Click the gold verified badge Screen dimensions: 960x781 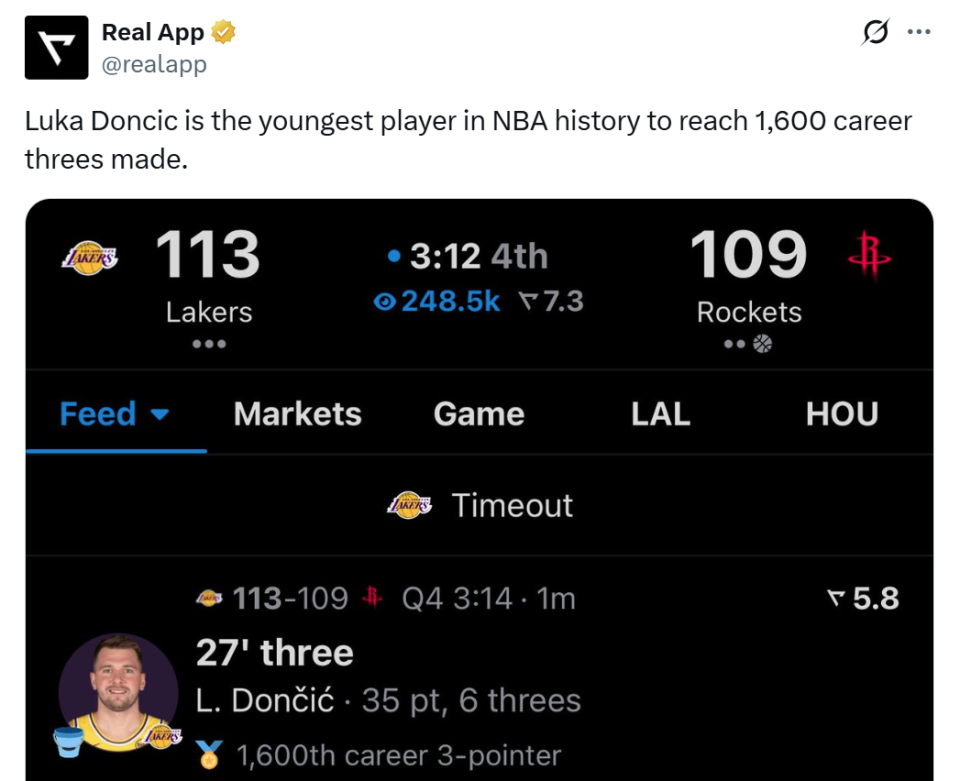pyautogui.click(x=223, y=32)
